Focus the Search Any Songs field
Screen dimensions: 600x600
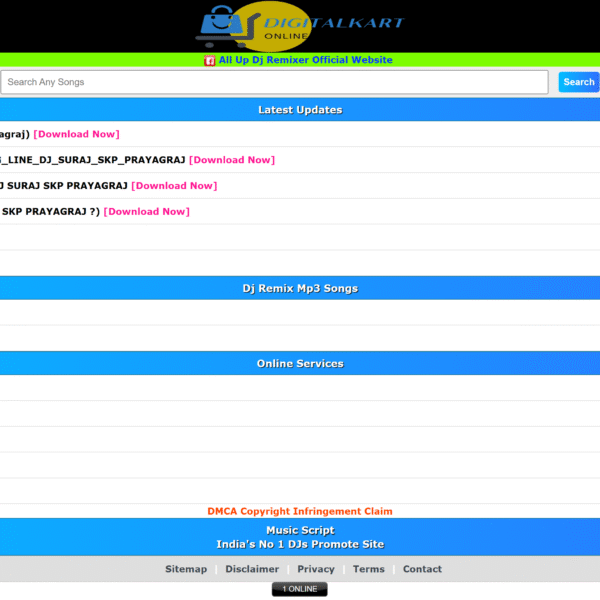[274, 82]
